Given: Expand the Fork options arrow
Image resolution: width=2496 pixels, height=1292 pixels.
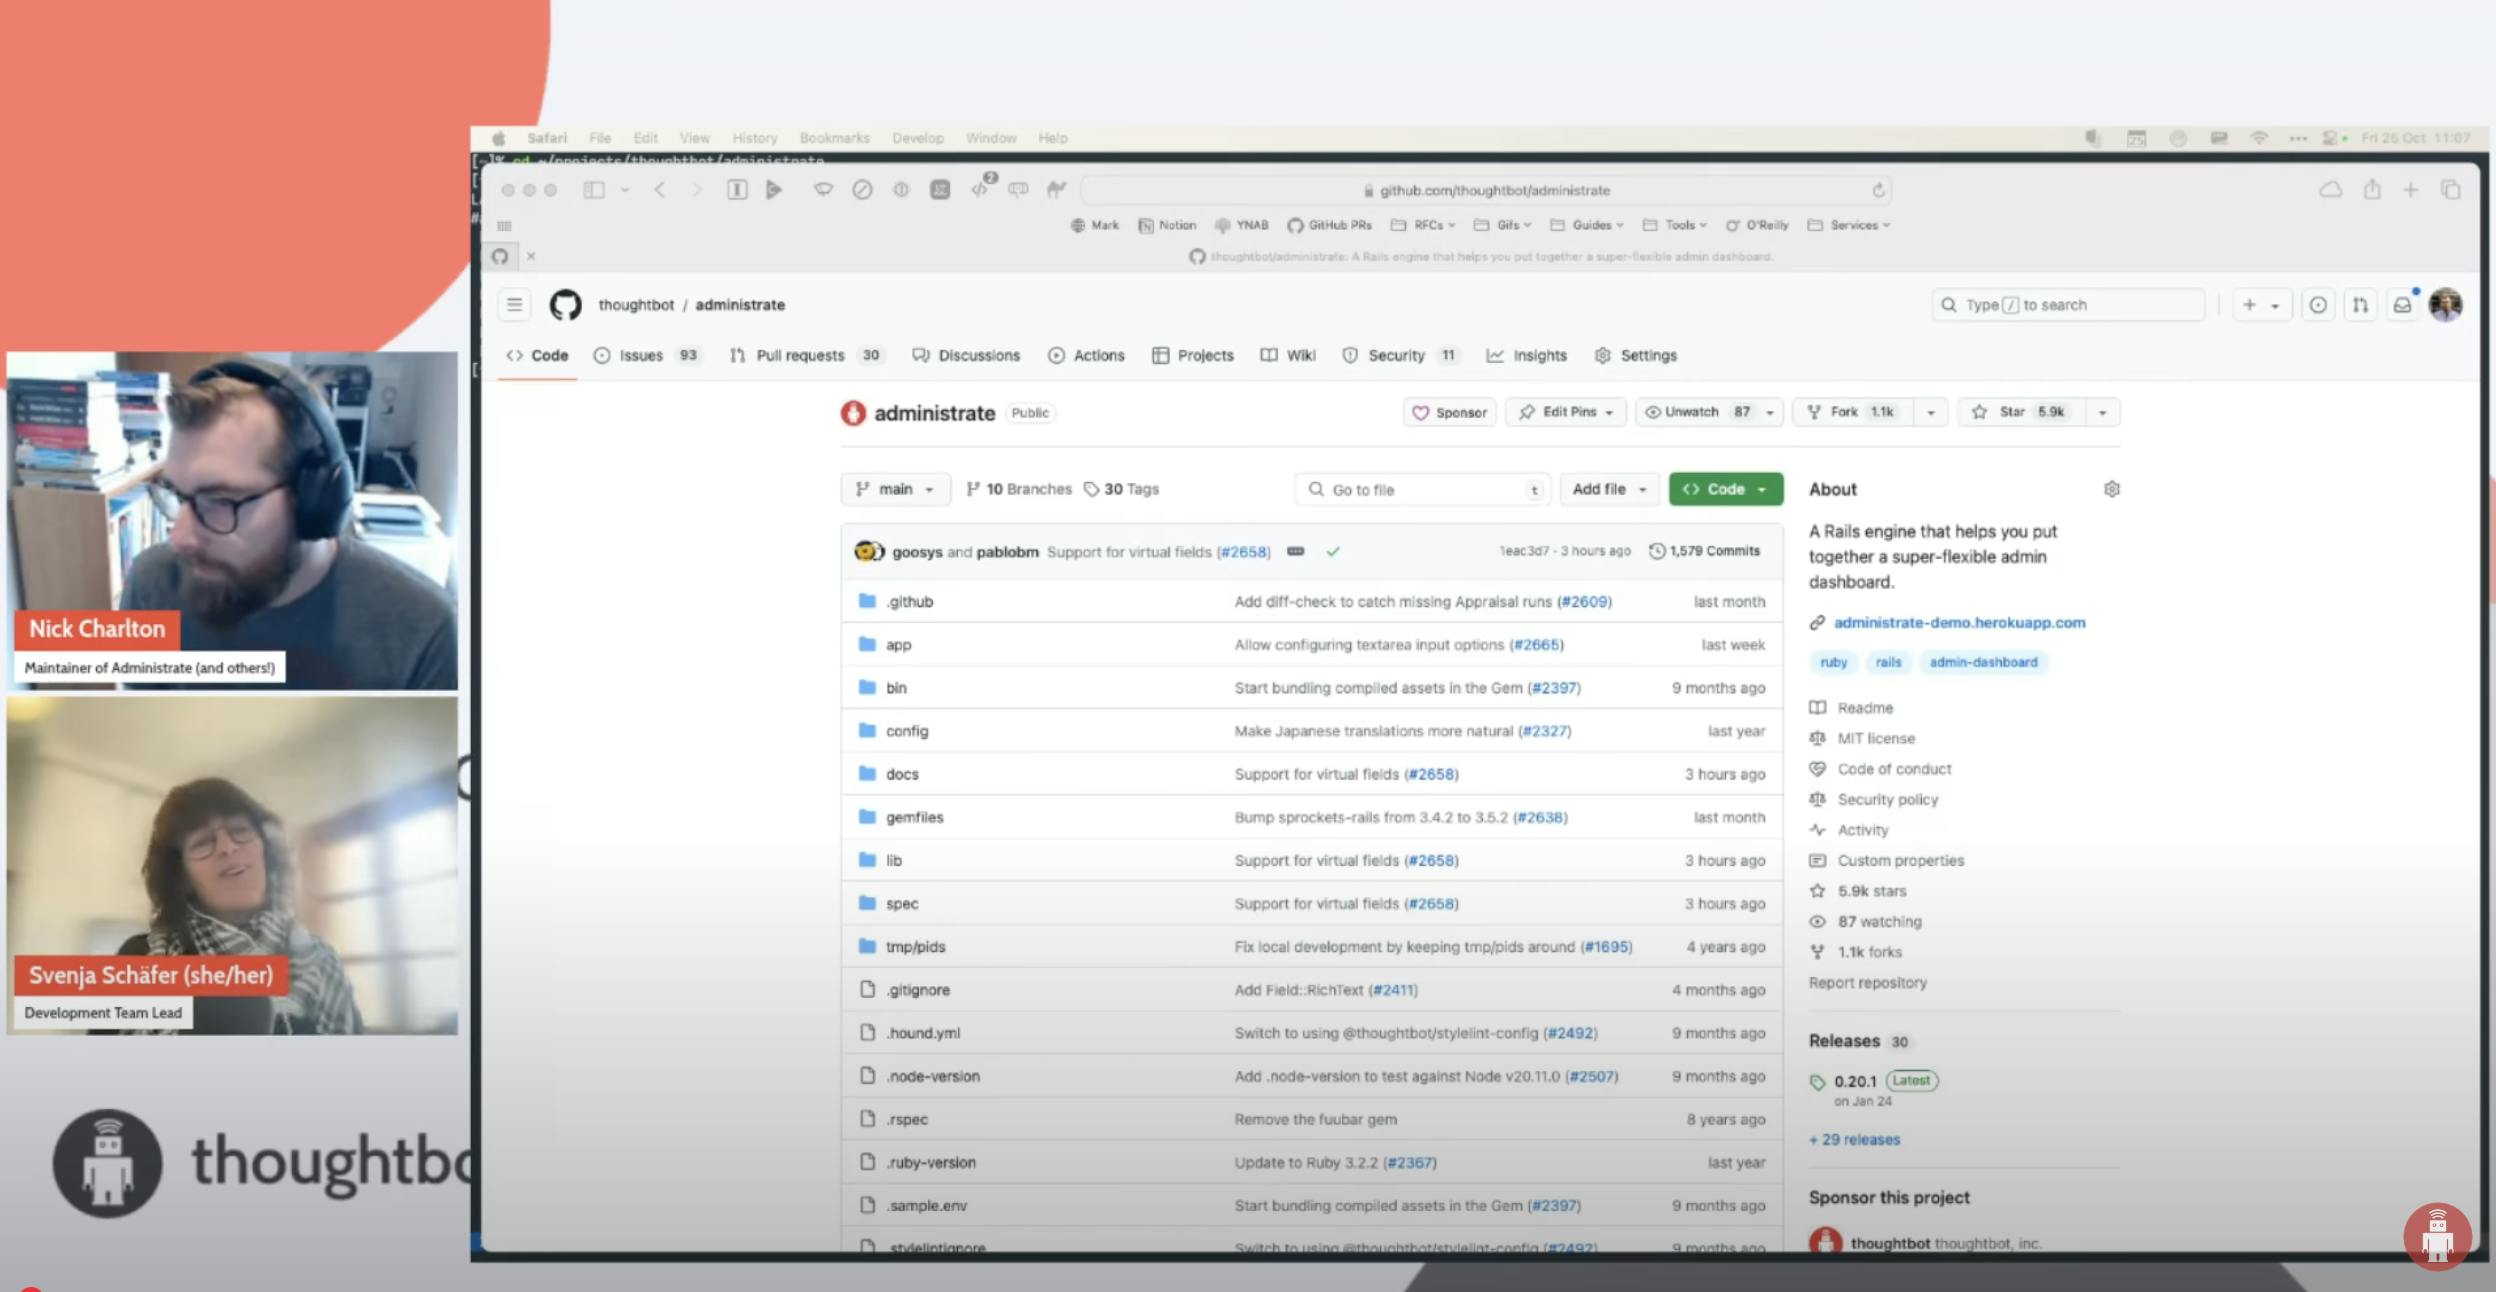Looking at the screenshot, I should click(1931, 412).
